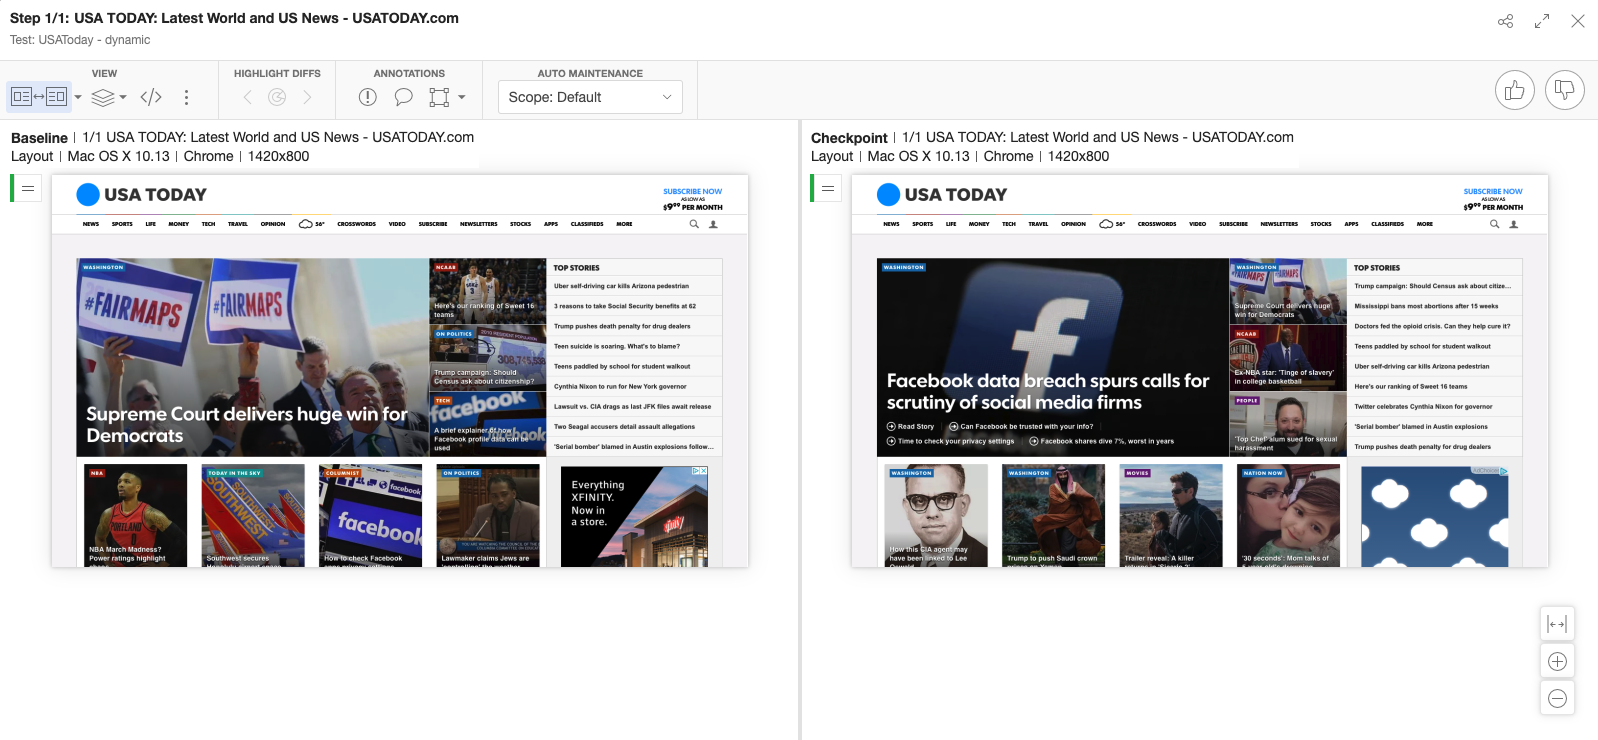Select the region annotation tool
1598x740 pixels.
click(x=439, y=97)
